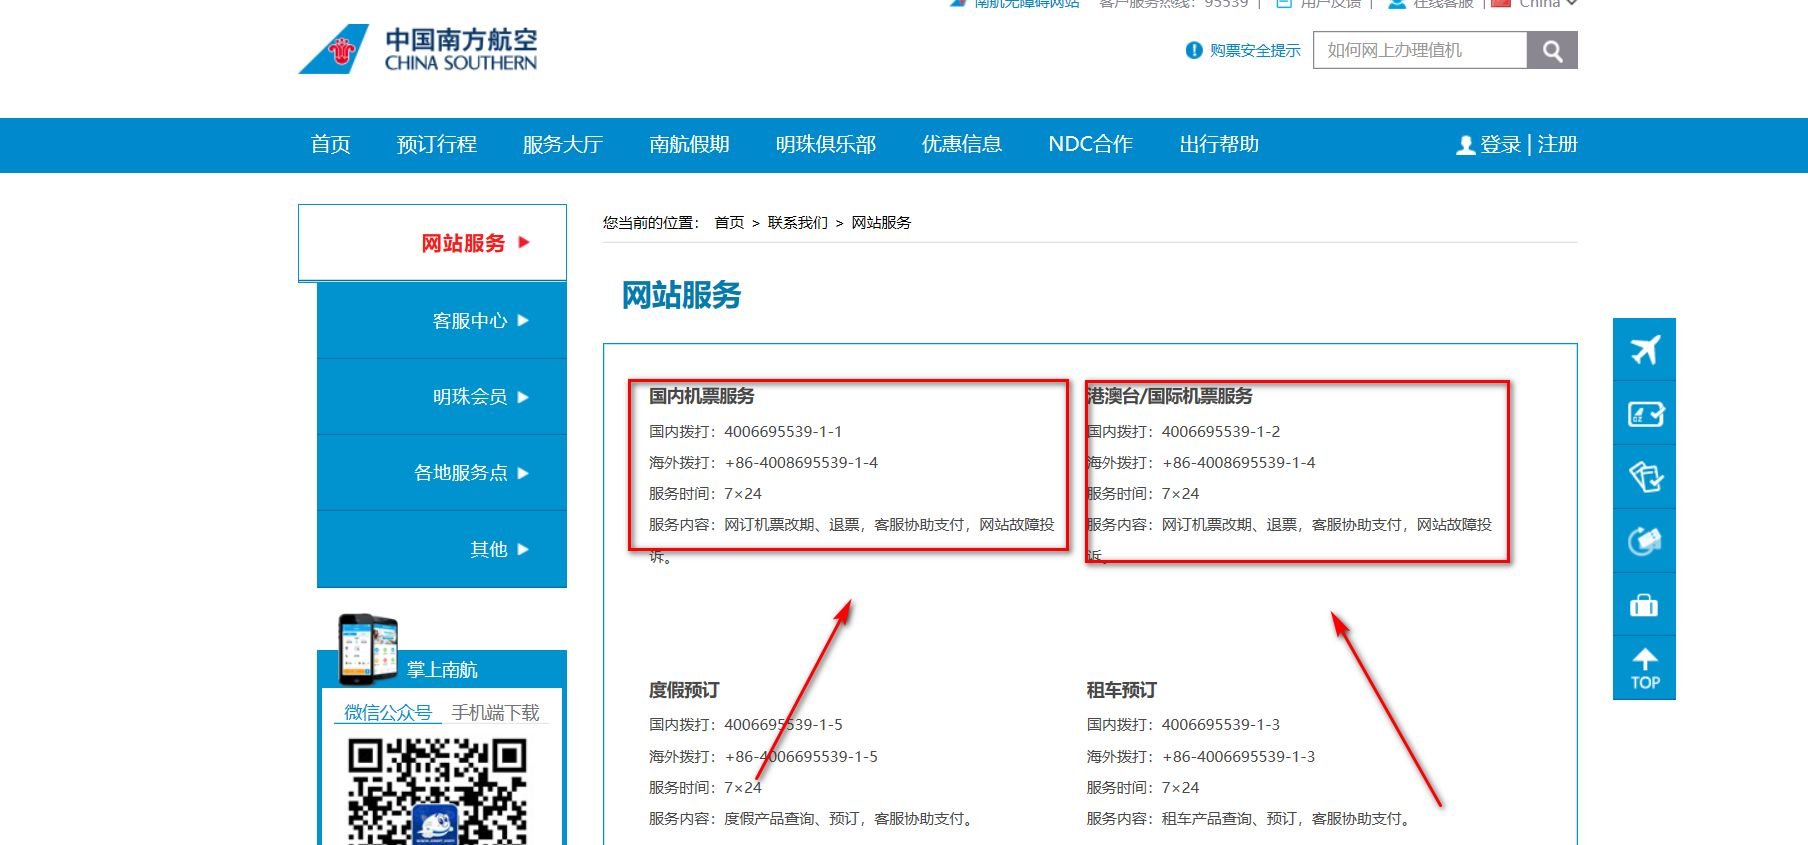The image size is (1808, 845).
Task: Open the 预订行程 menu
Action: tap(437, 145)
